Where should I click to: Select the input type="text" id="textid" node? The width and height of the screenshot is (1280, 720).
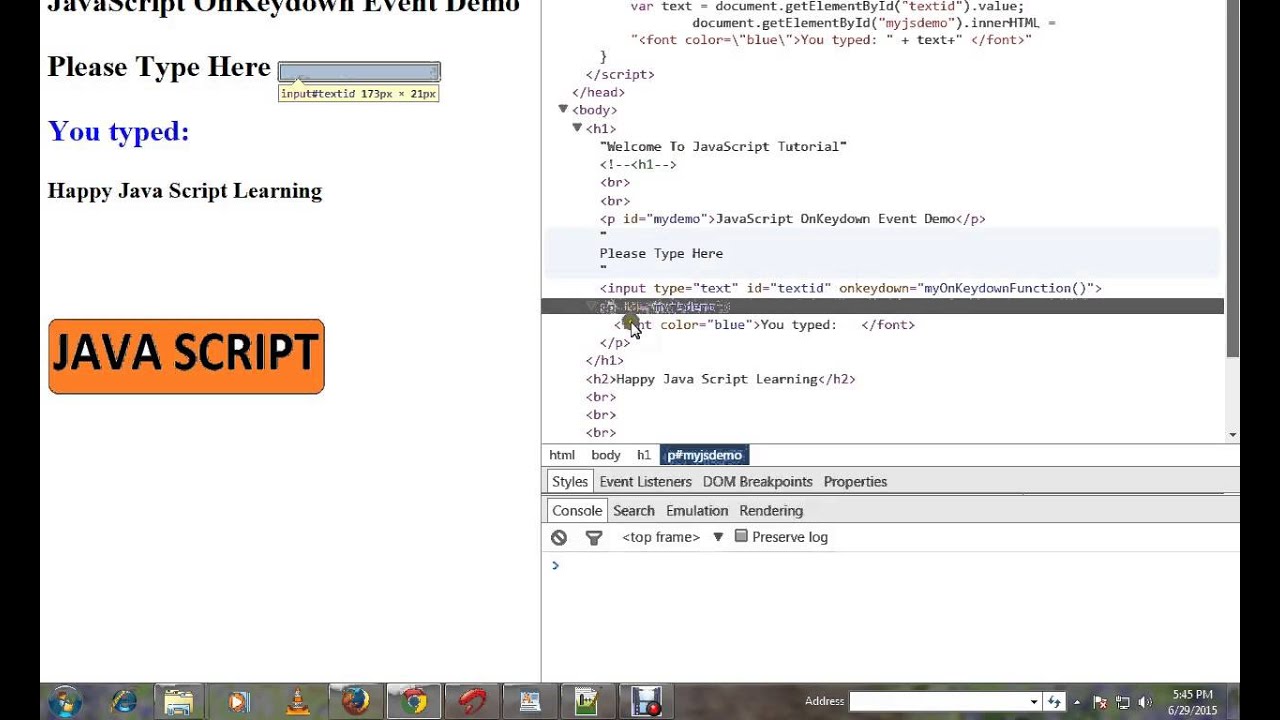click(851, 289)
